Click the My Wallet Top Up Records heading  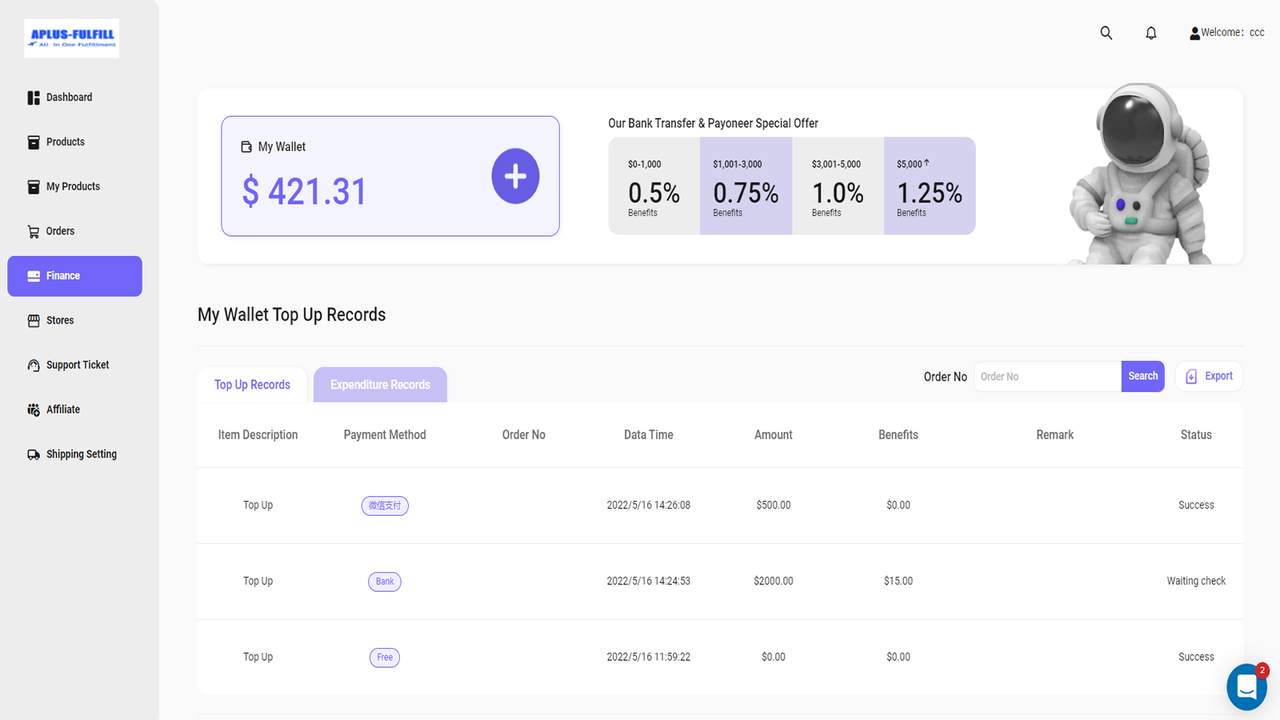coord(292,315)
